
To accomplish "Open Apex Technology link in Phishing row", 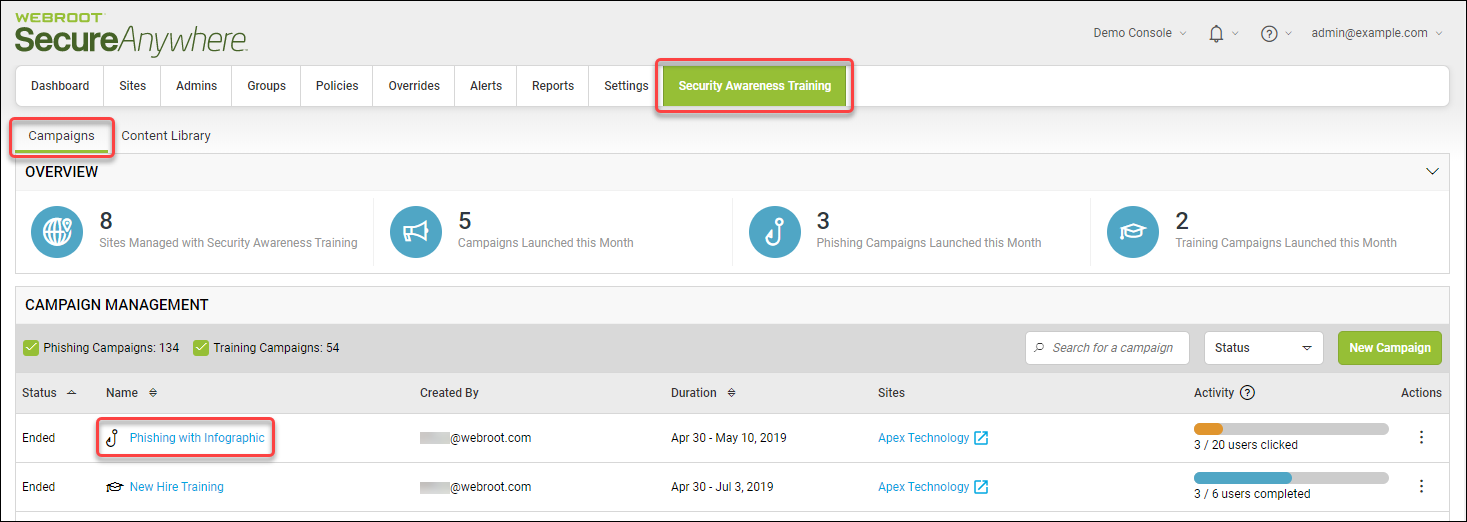I will [923, 438].
